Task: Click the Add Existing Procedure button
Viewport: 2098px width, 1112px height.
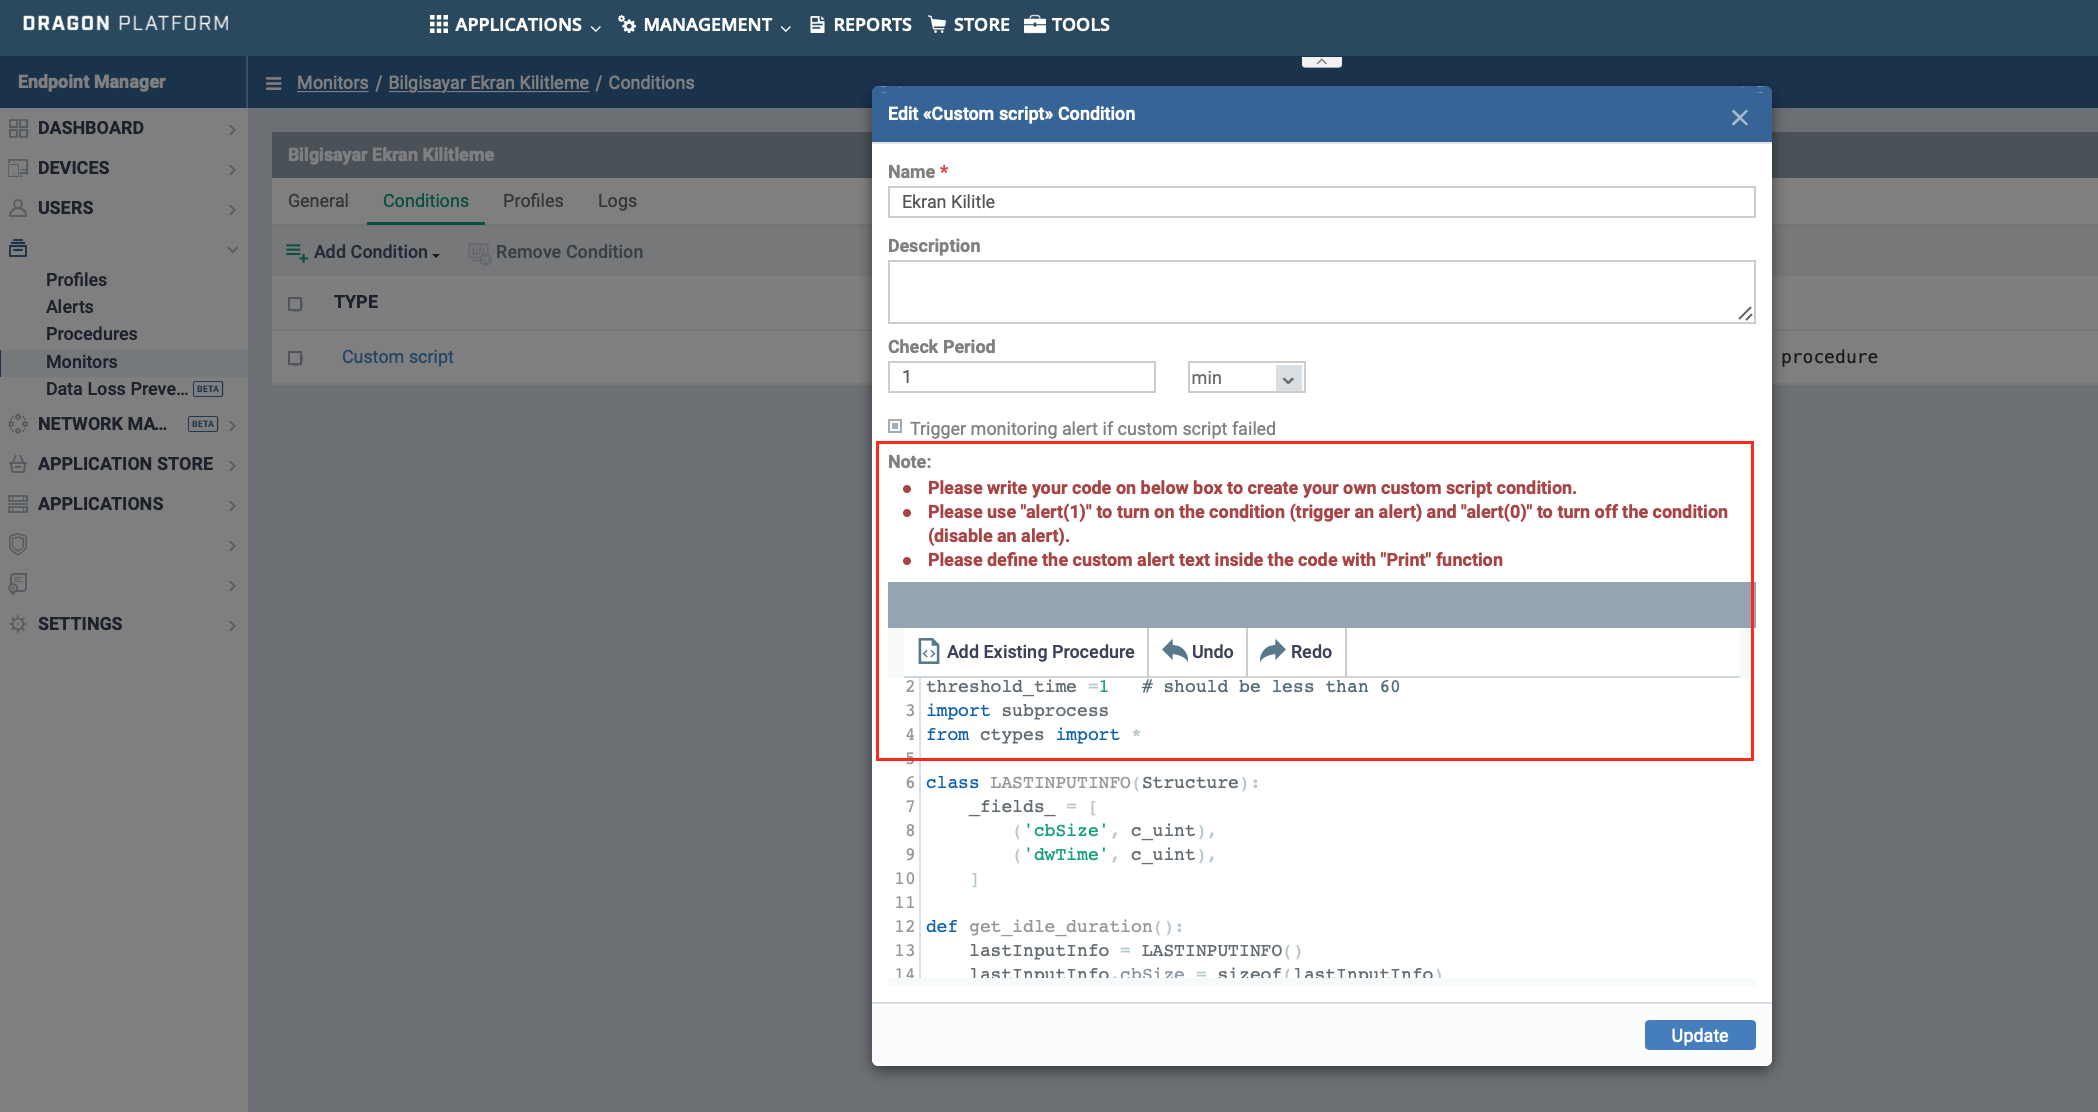Action: (x=1027, y=651)
